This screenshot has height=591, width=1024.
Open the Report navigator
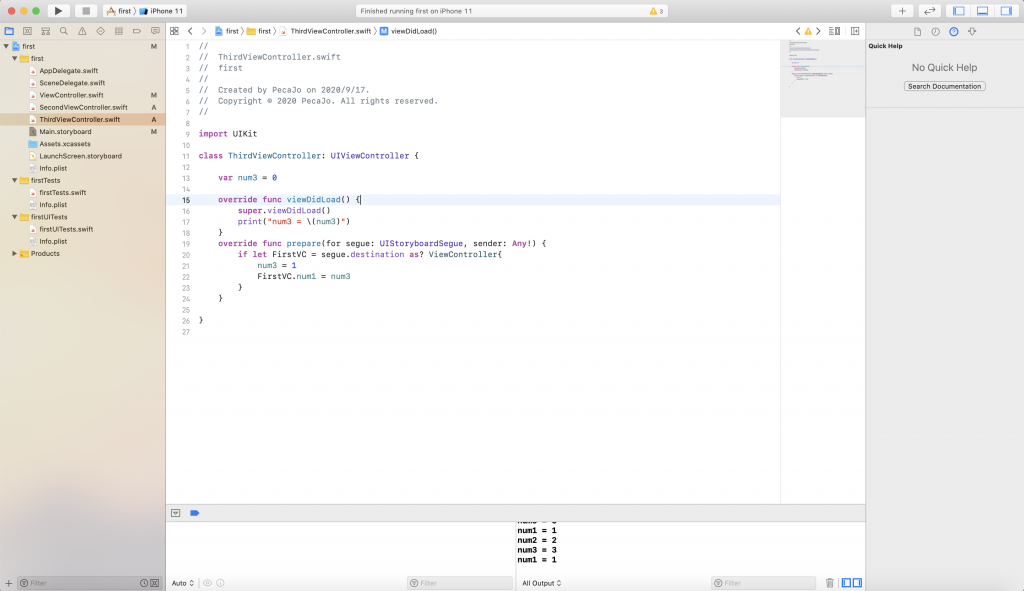point(155,31)
